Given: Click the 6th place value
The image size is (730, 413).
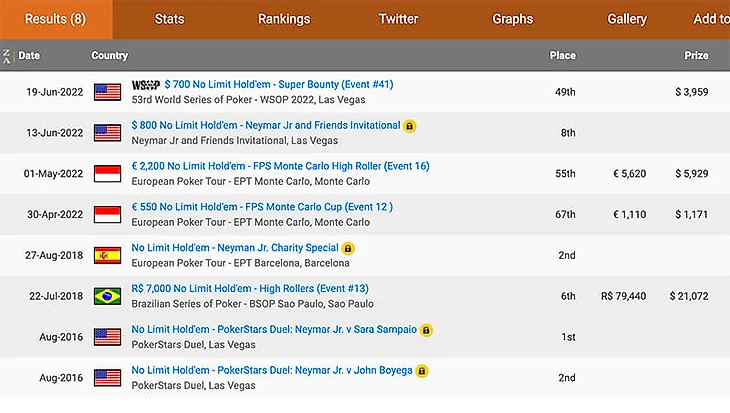Looking at the screenshot, I should click(x=568, y=296).
